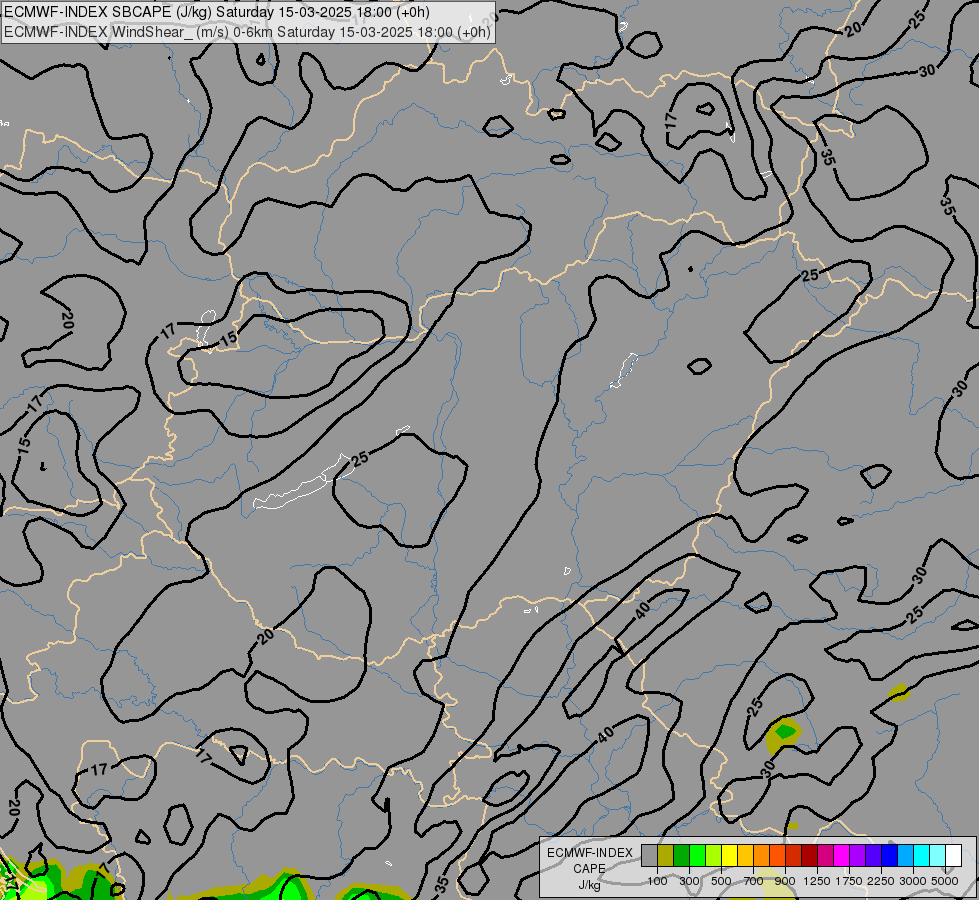Click the '500' legend tick label

[x=721, y=881]
